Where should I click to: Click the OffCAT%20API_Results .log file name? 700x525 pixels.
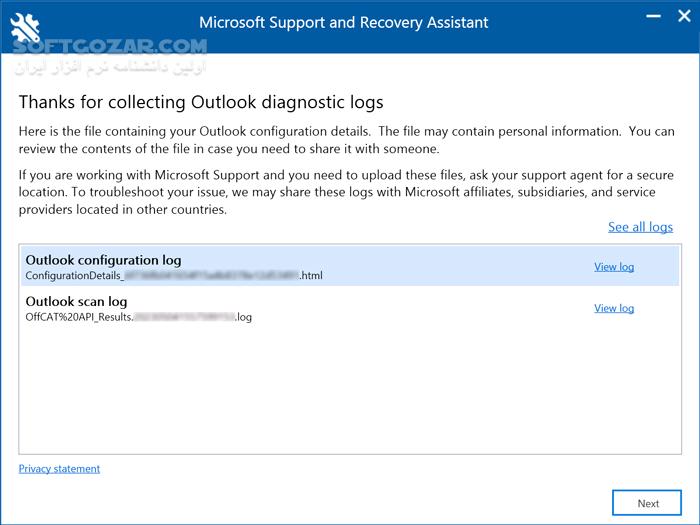pos(138,317)
